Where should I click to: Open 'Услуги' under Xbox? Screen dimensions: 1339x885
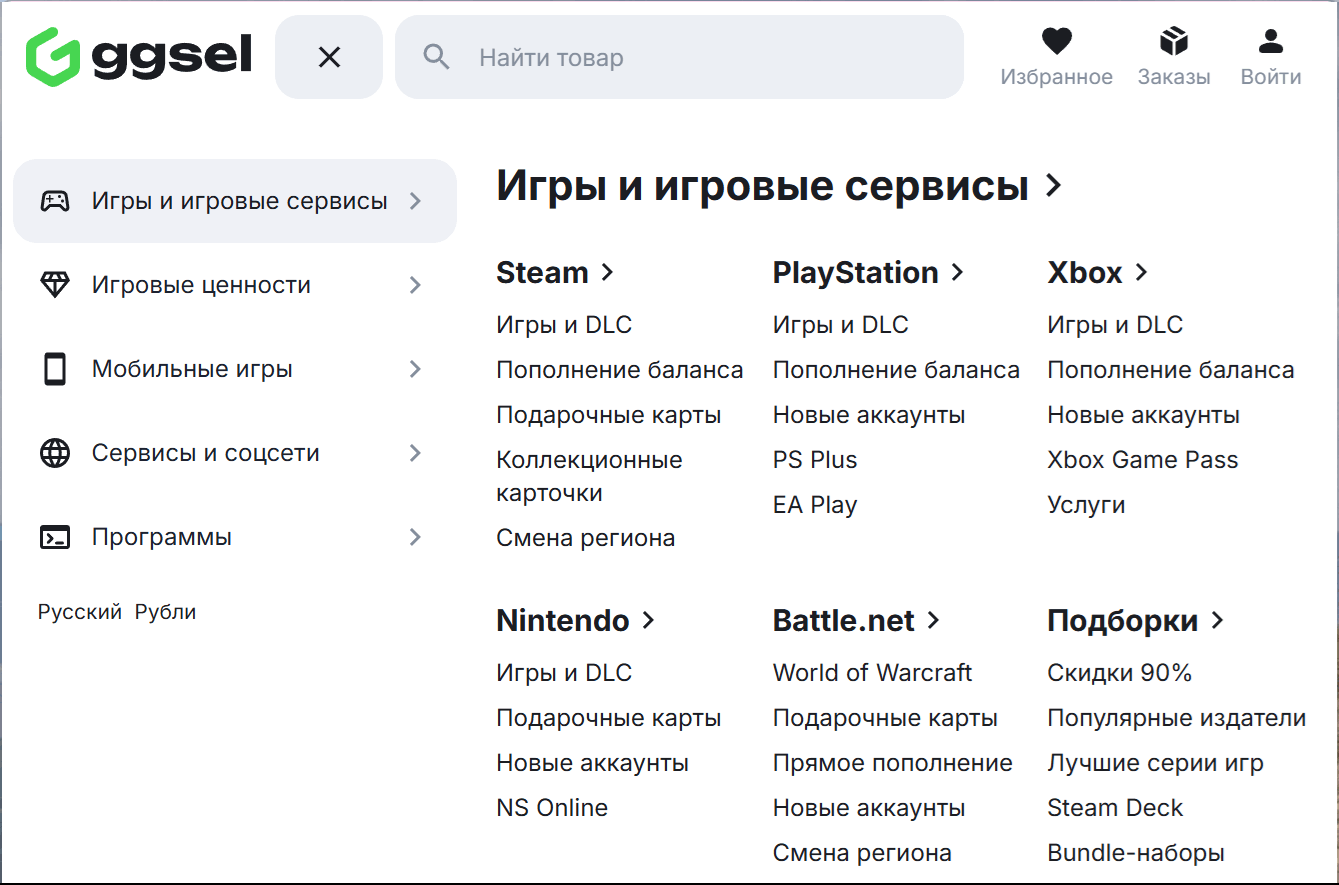1086,505
